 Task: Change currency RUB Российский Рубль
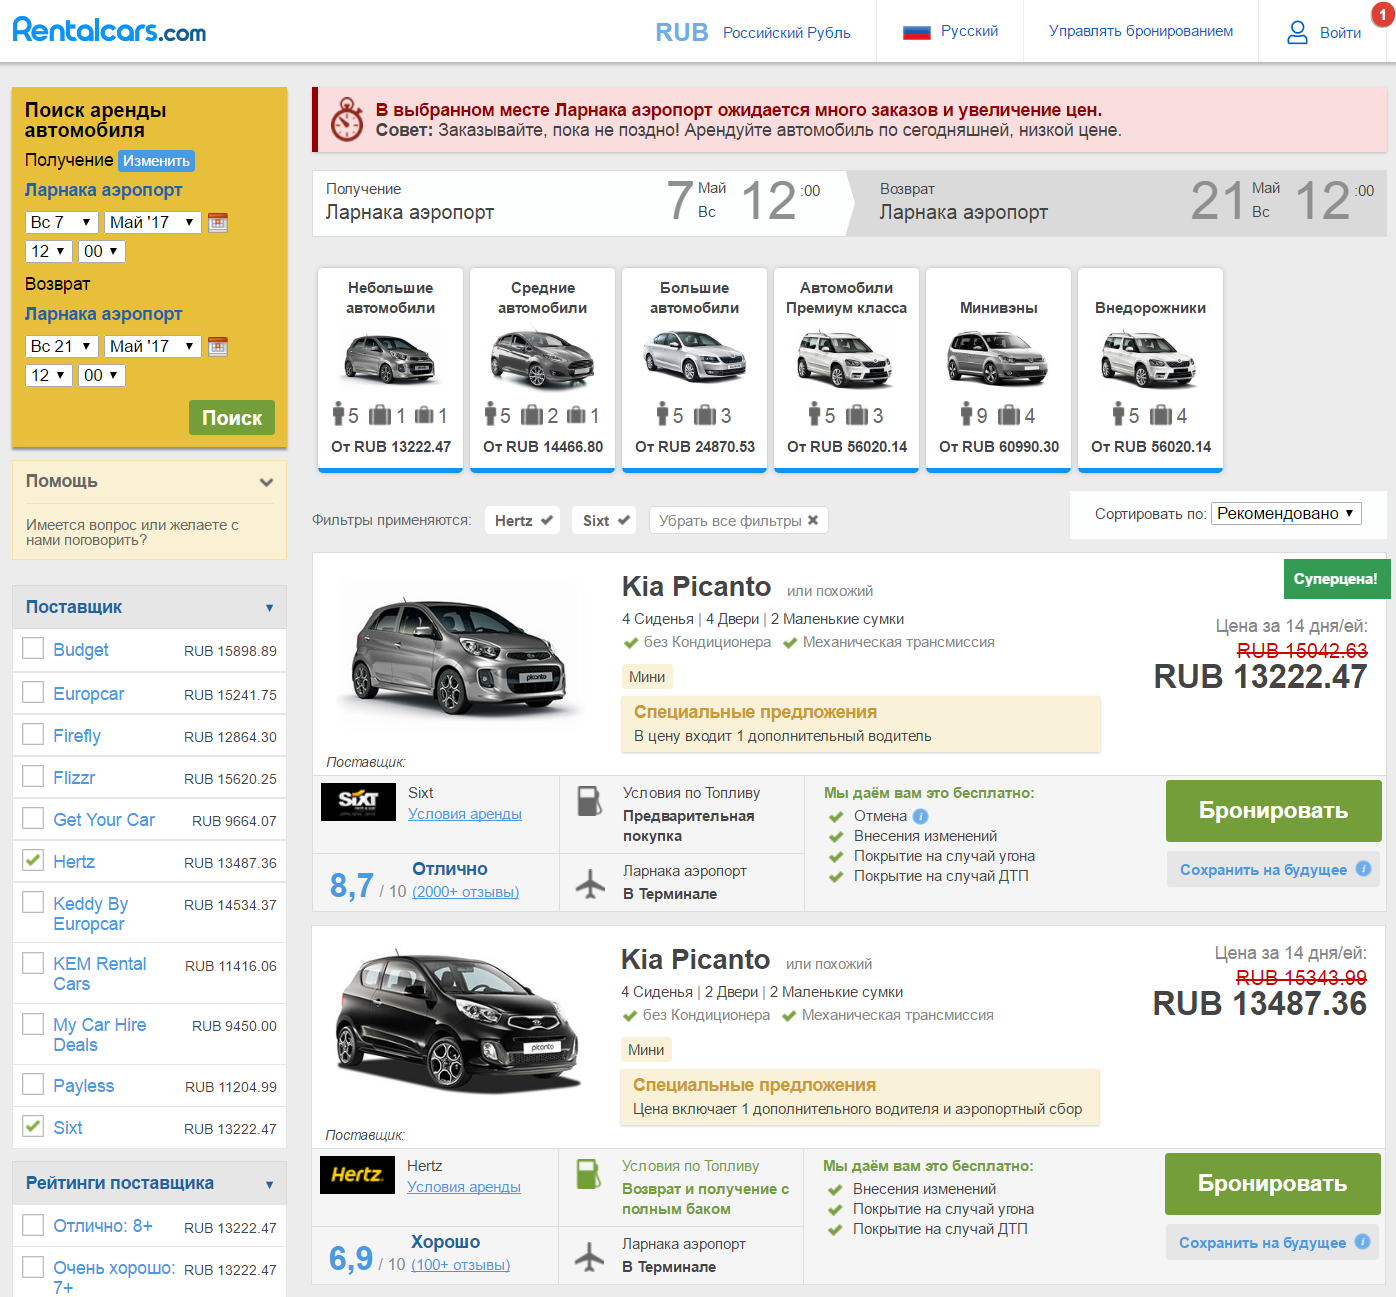(x=753, y=32)
